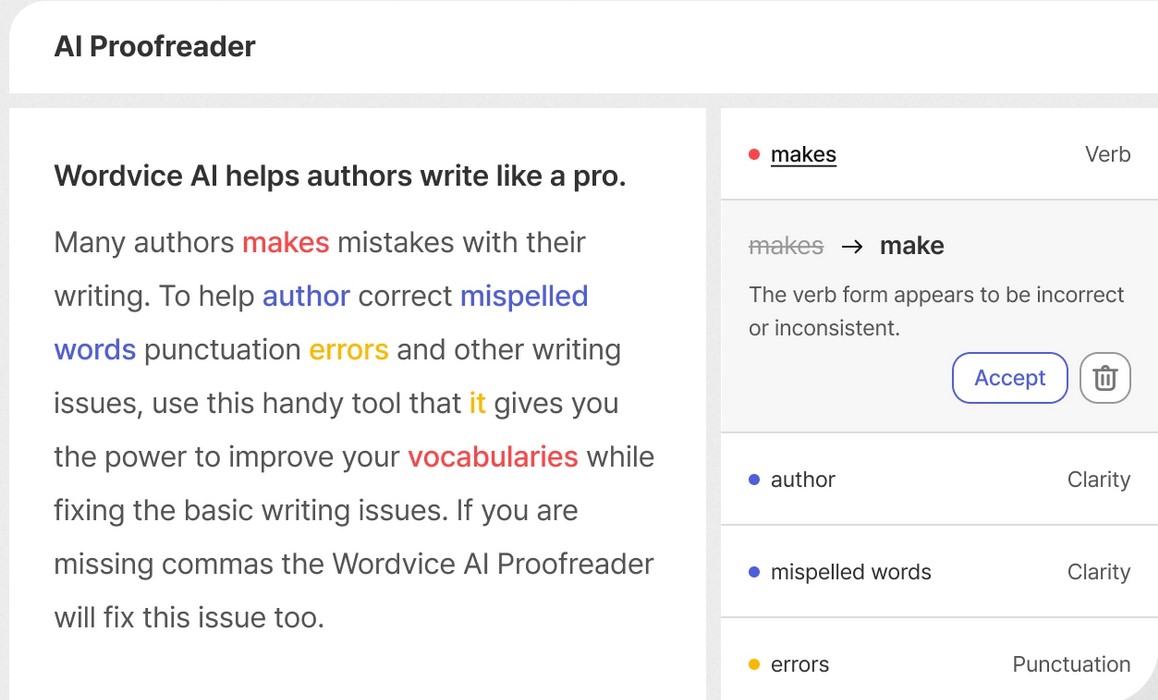Click the yellow dot beside errors suggestion
The width and height of the screenshot is (1158, 700).
coord(754,665)
